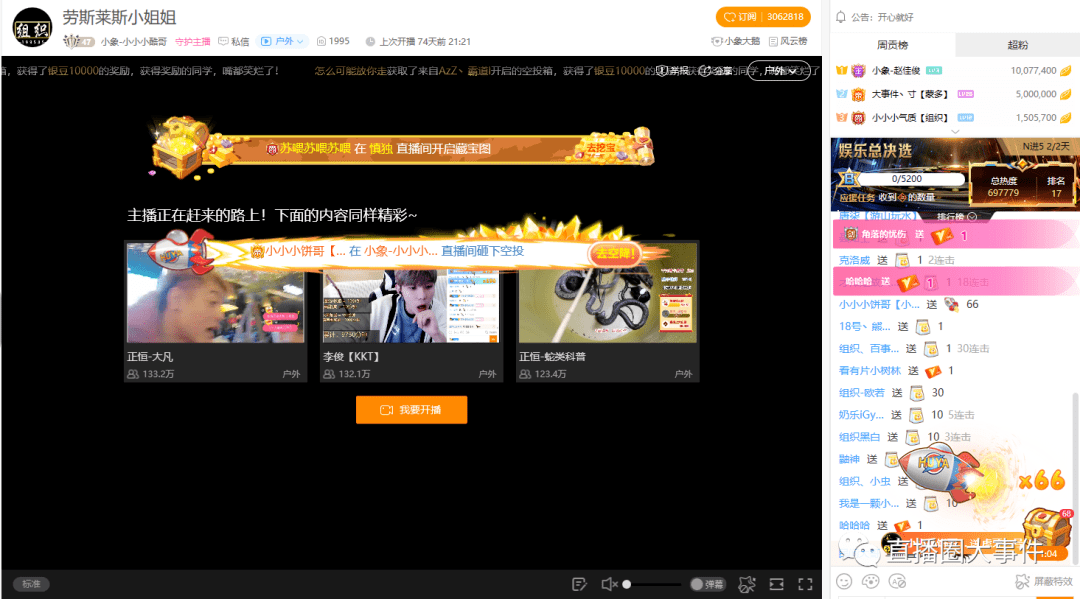Click the block gift effects icon in player
The width and height of the screenshot is (1080, 599).
coord(747,585)
